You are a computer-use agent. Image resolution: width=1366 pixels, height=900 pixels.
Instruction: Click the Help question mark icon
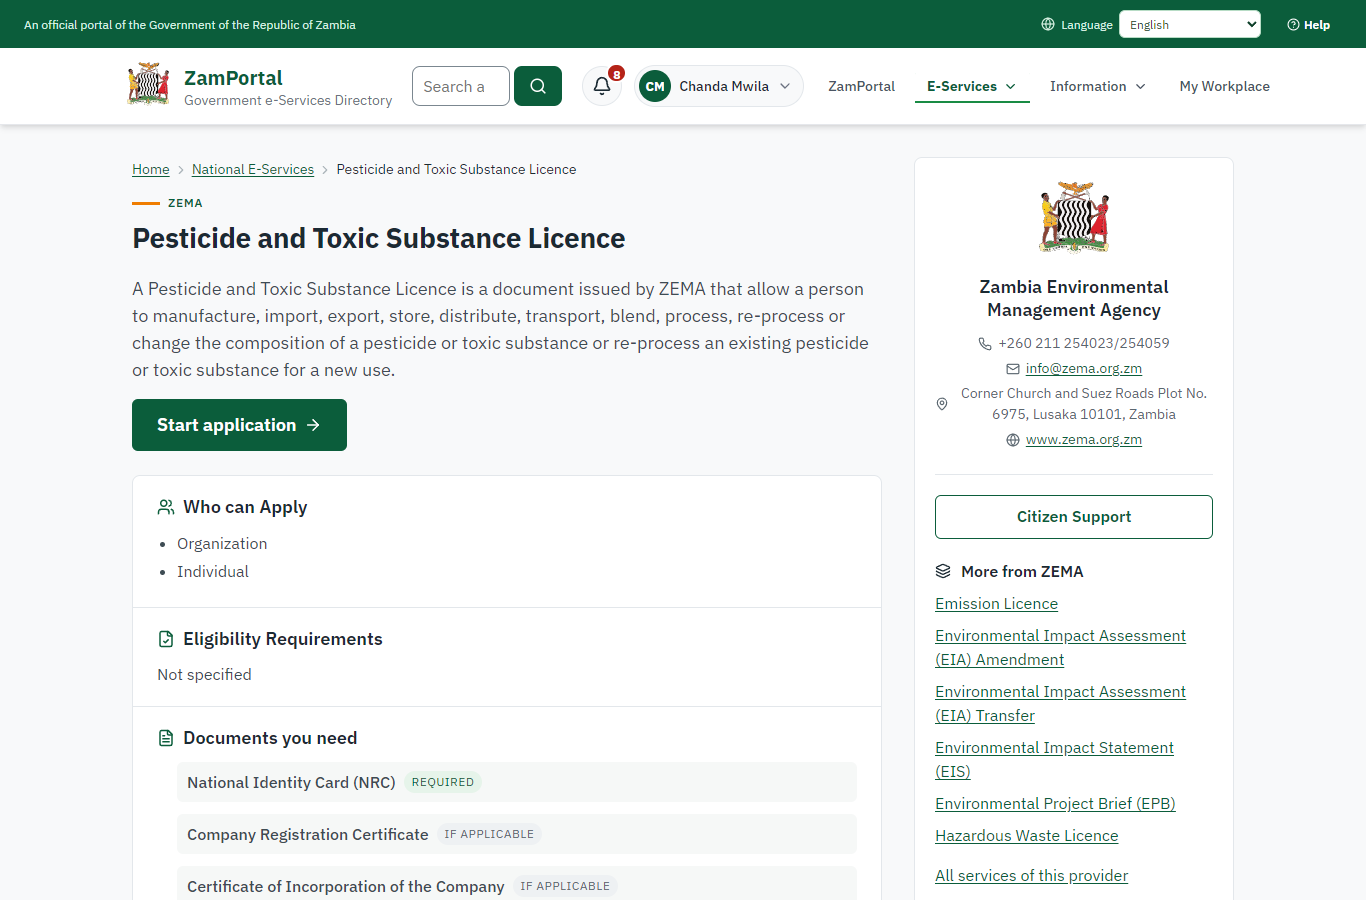point(1293,25)
